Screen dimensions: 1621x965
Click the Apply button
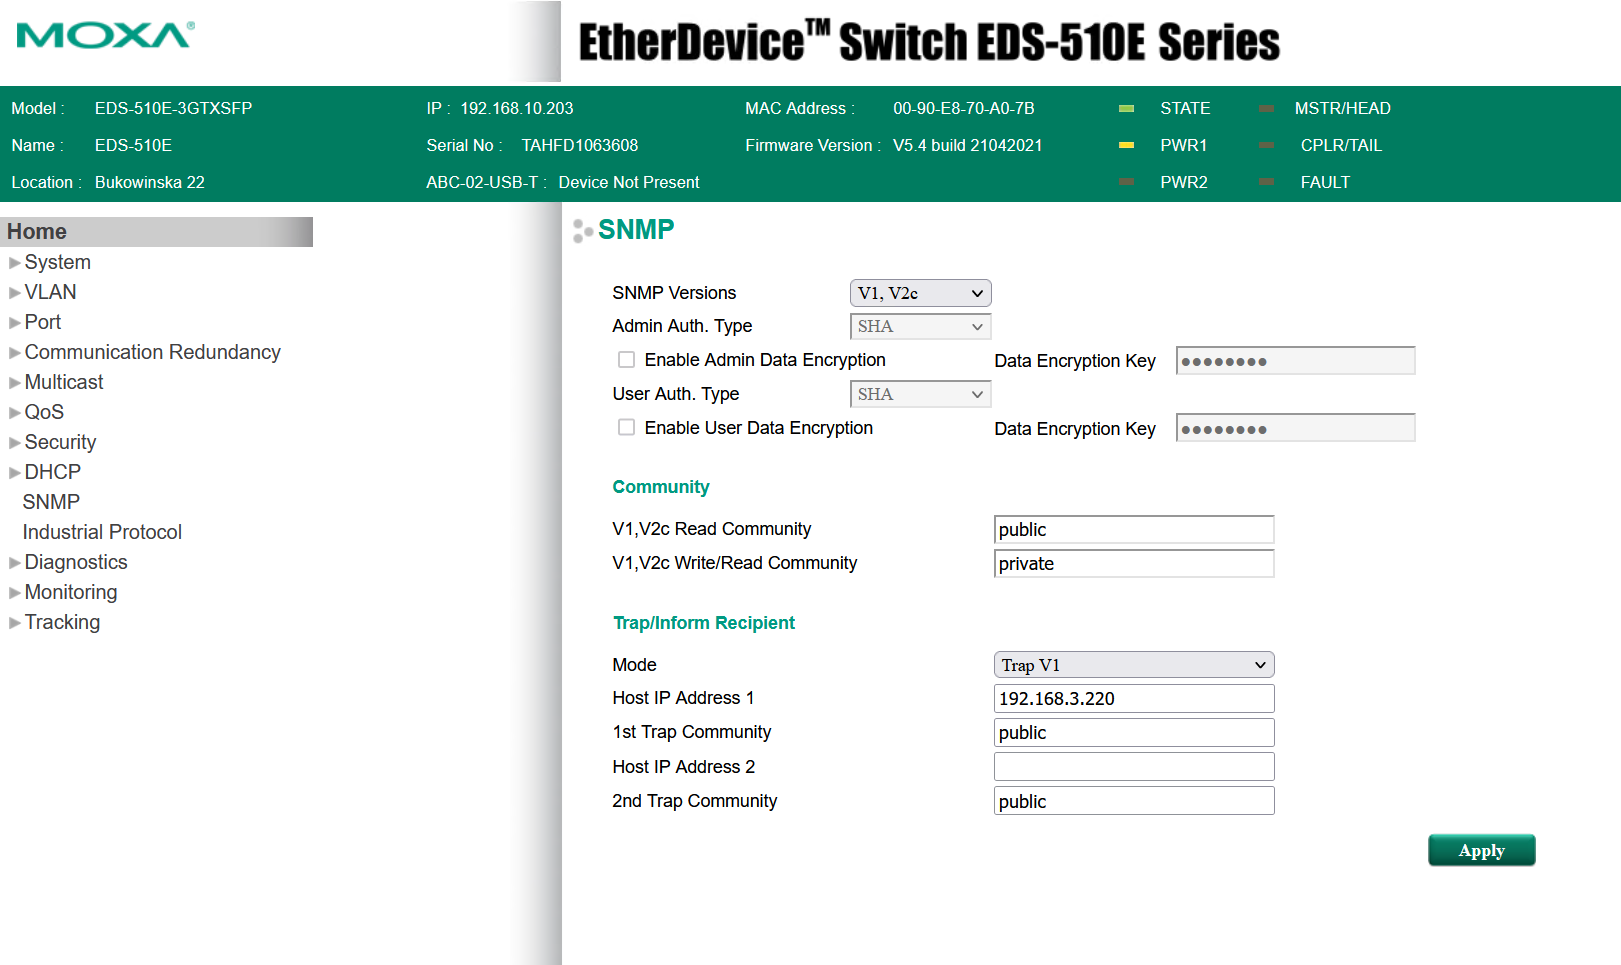click(x=1481, y=850)
